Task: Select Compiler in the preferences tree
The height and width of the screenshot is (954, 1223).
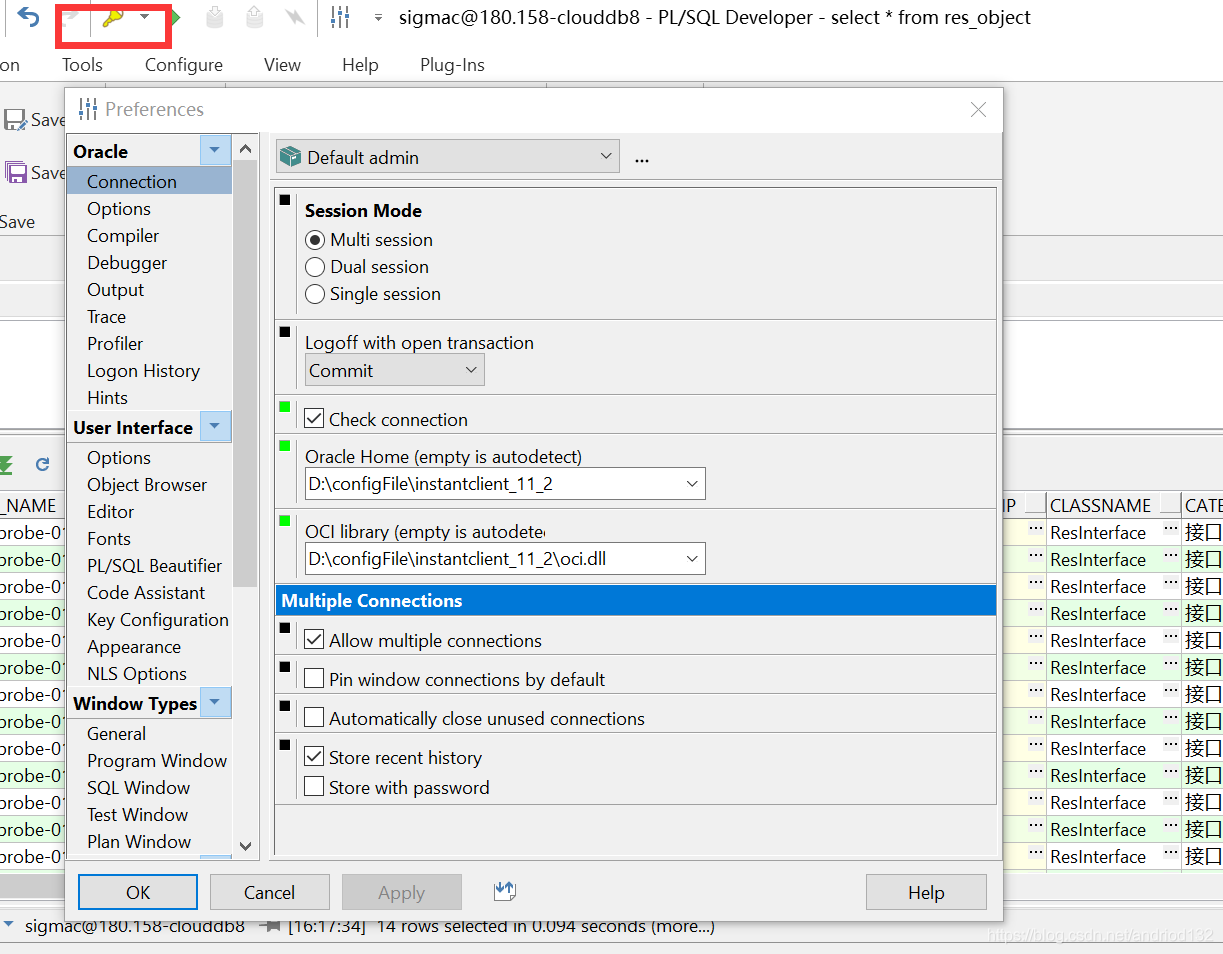Action: (x=123, y=236)
